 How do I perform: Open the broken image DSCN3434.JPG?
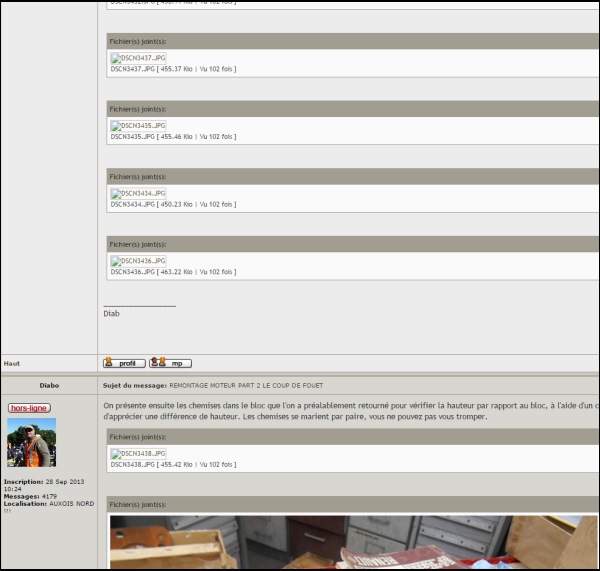[x=138, y=193]
